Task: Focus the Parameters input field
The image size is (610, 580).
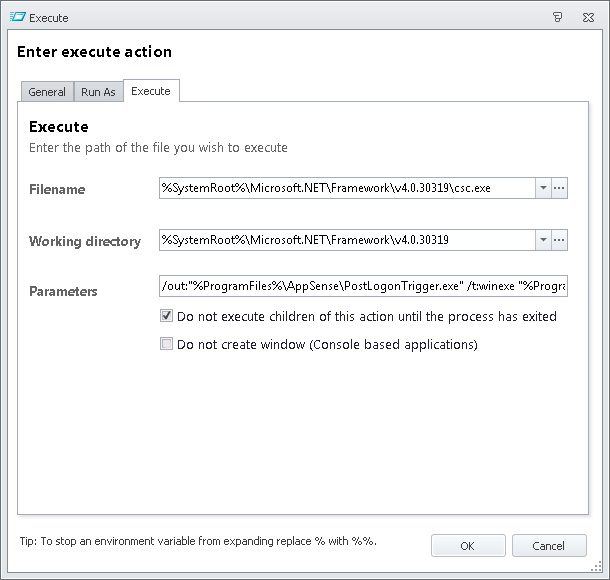Action: 363,288
